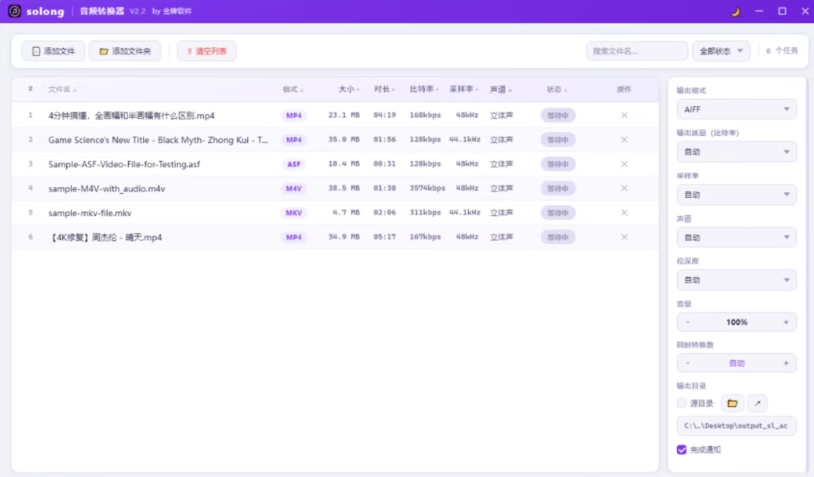The width and height of the screenshot is (814, 477).
Task: Sort by the 大小 size column header
Action: tap(347, 89)
